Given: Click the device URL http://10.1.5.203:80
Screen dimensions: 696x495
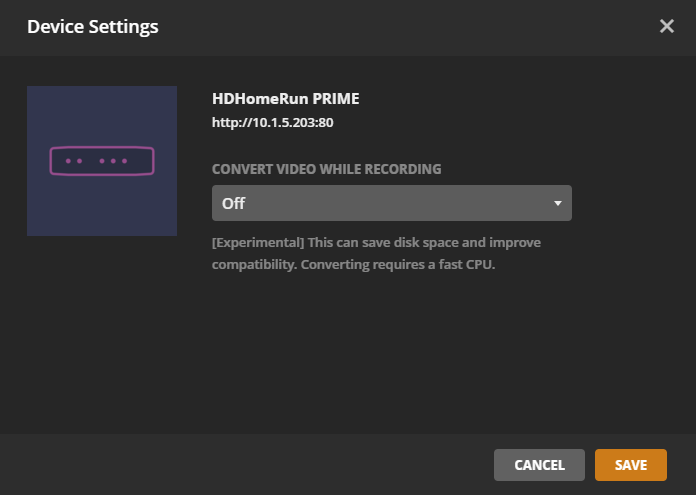Looking at the screenshot, I should click(271, 123).
